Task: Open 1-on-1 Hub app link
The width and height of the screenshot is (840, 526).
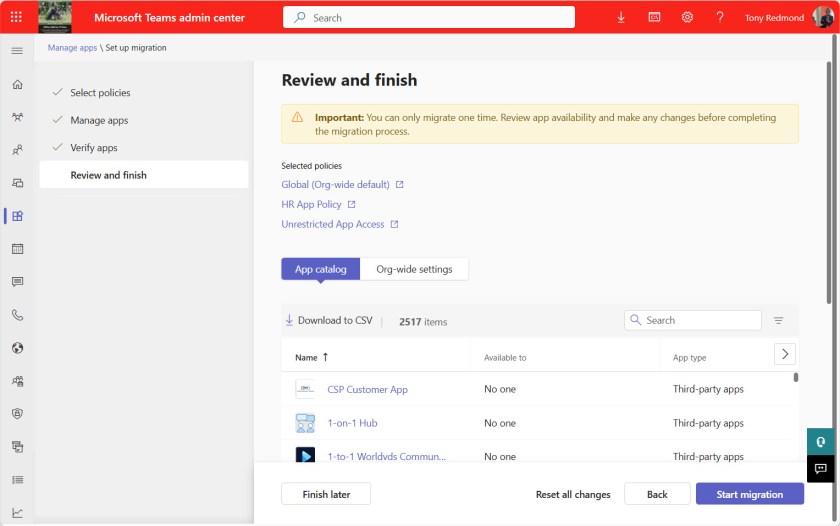Action: pos(352,423)
